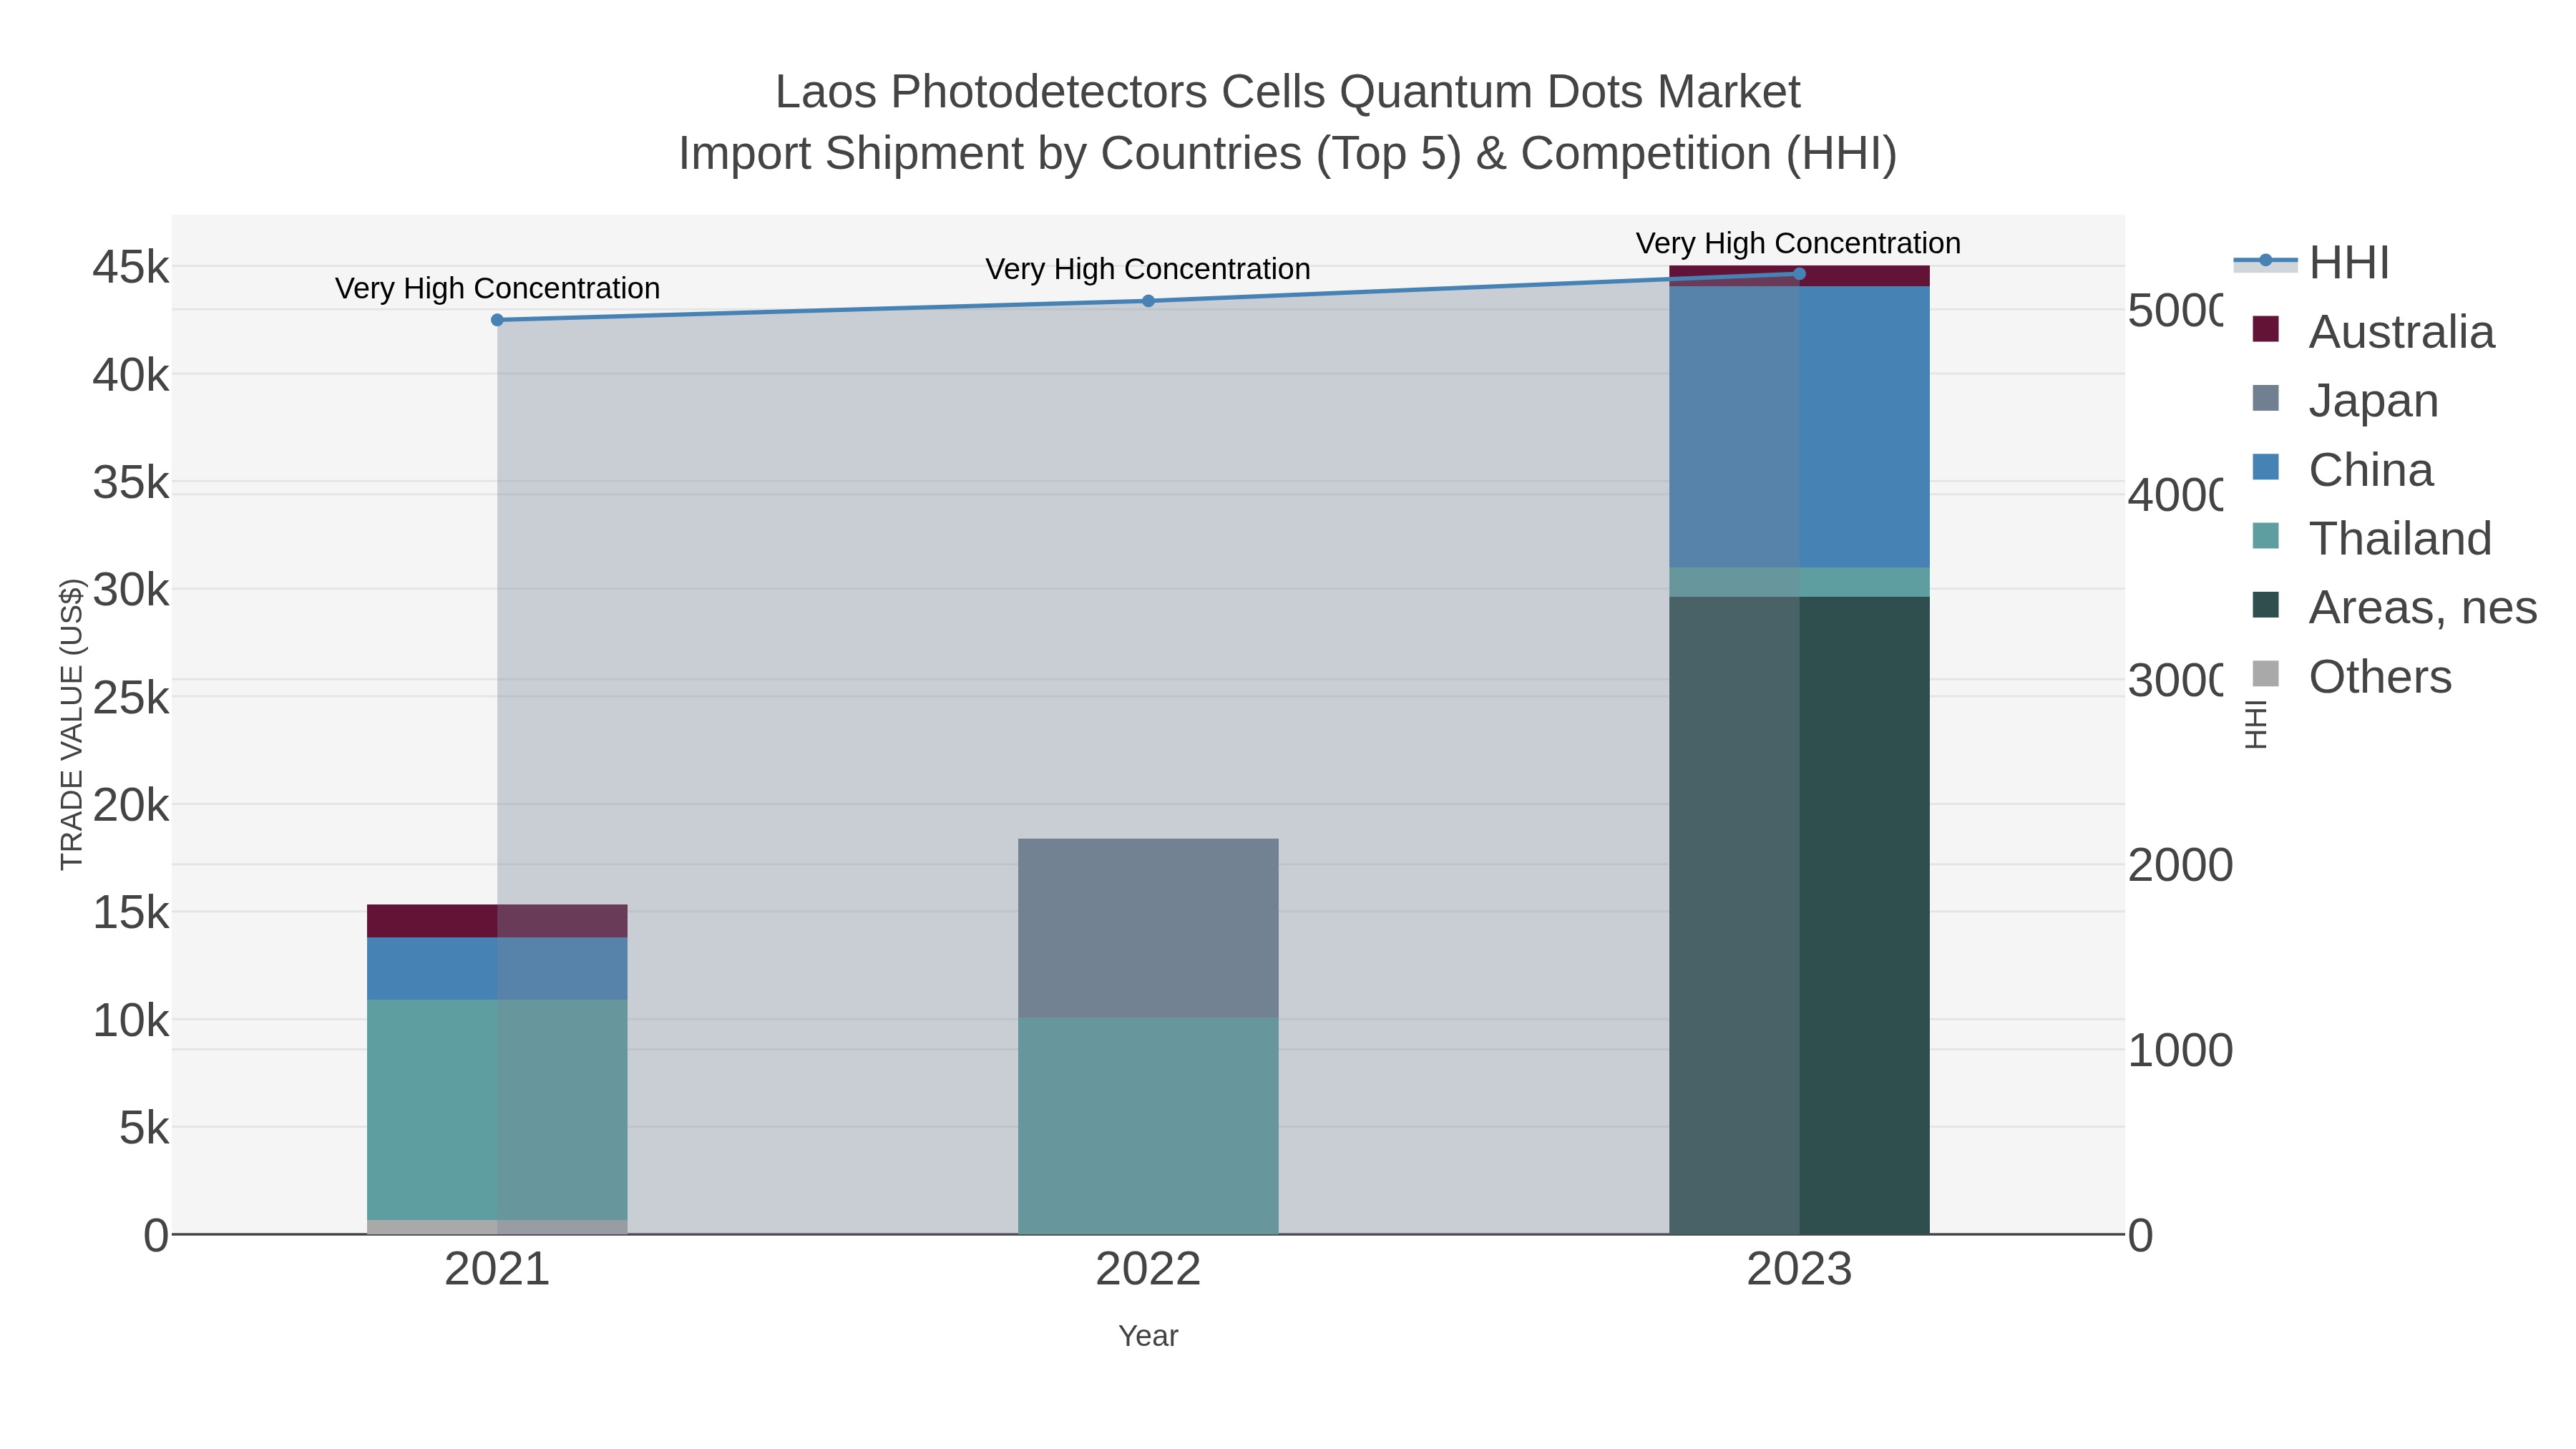Click the 2022 x-axis label

tap(1148, 1270)
